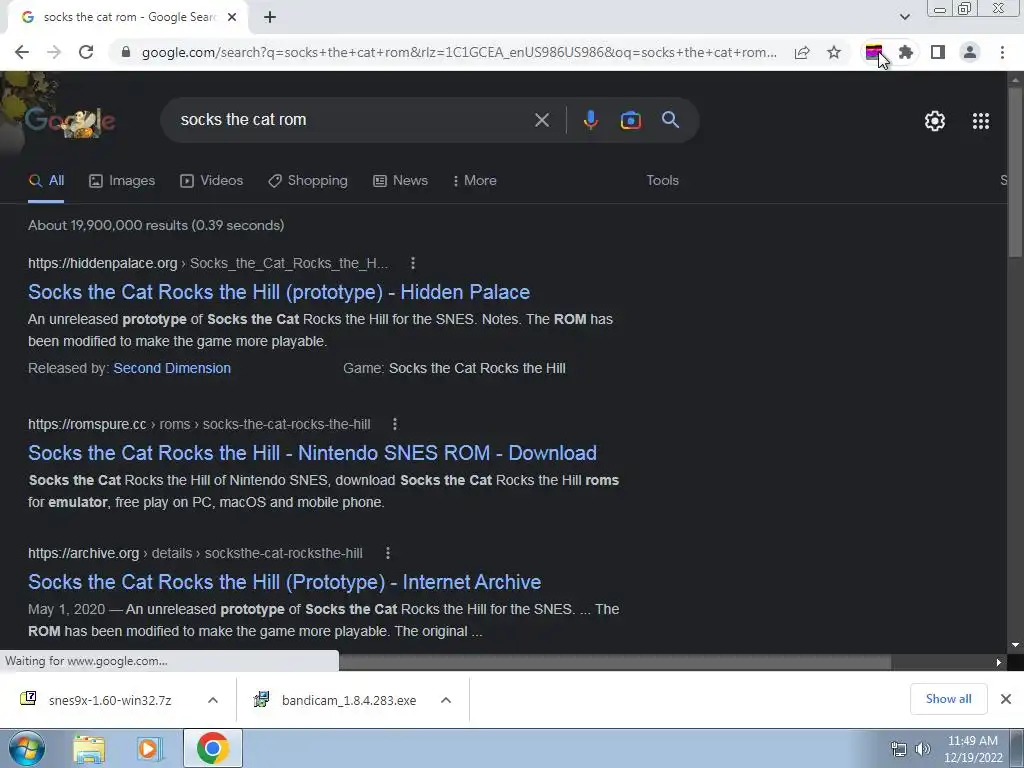Click into the search query field
Image resolution: width=1024 pixels, height=768 pixels.
pos(353,120)
